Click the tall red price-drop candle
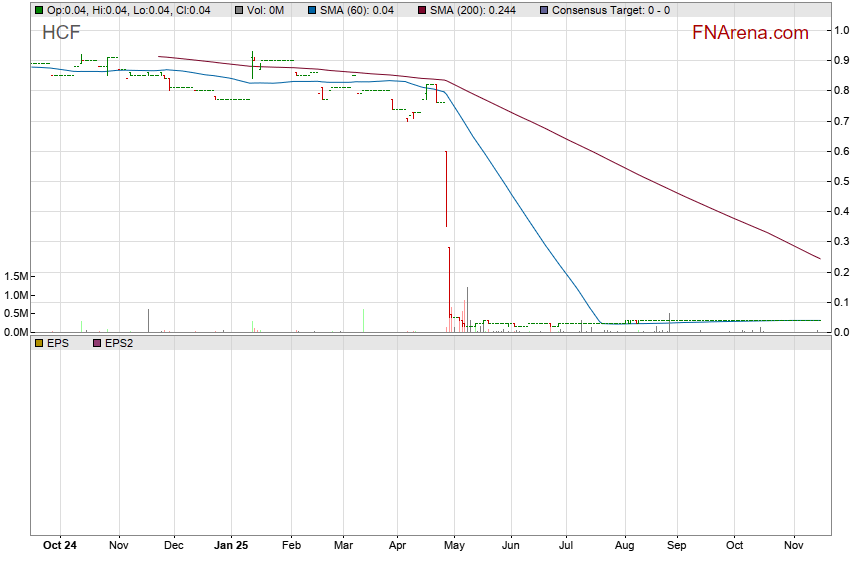Image resolution: width=859 pixels, height=566 pixels. (x=446, y=188)
